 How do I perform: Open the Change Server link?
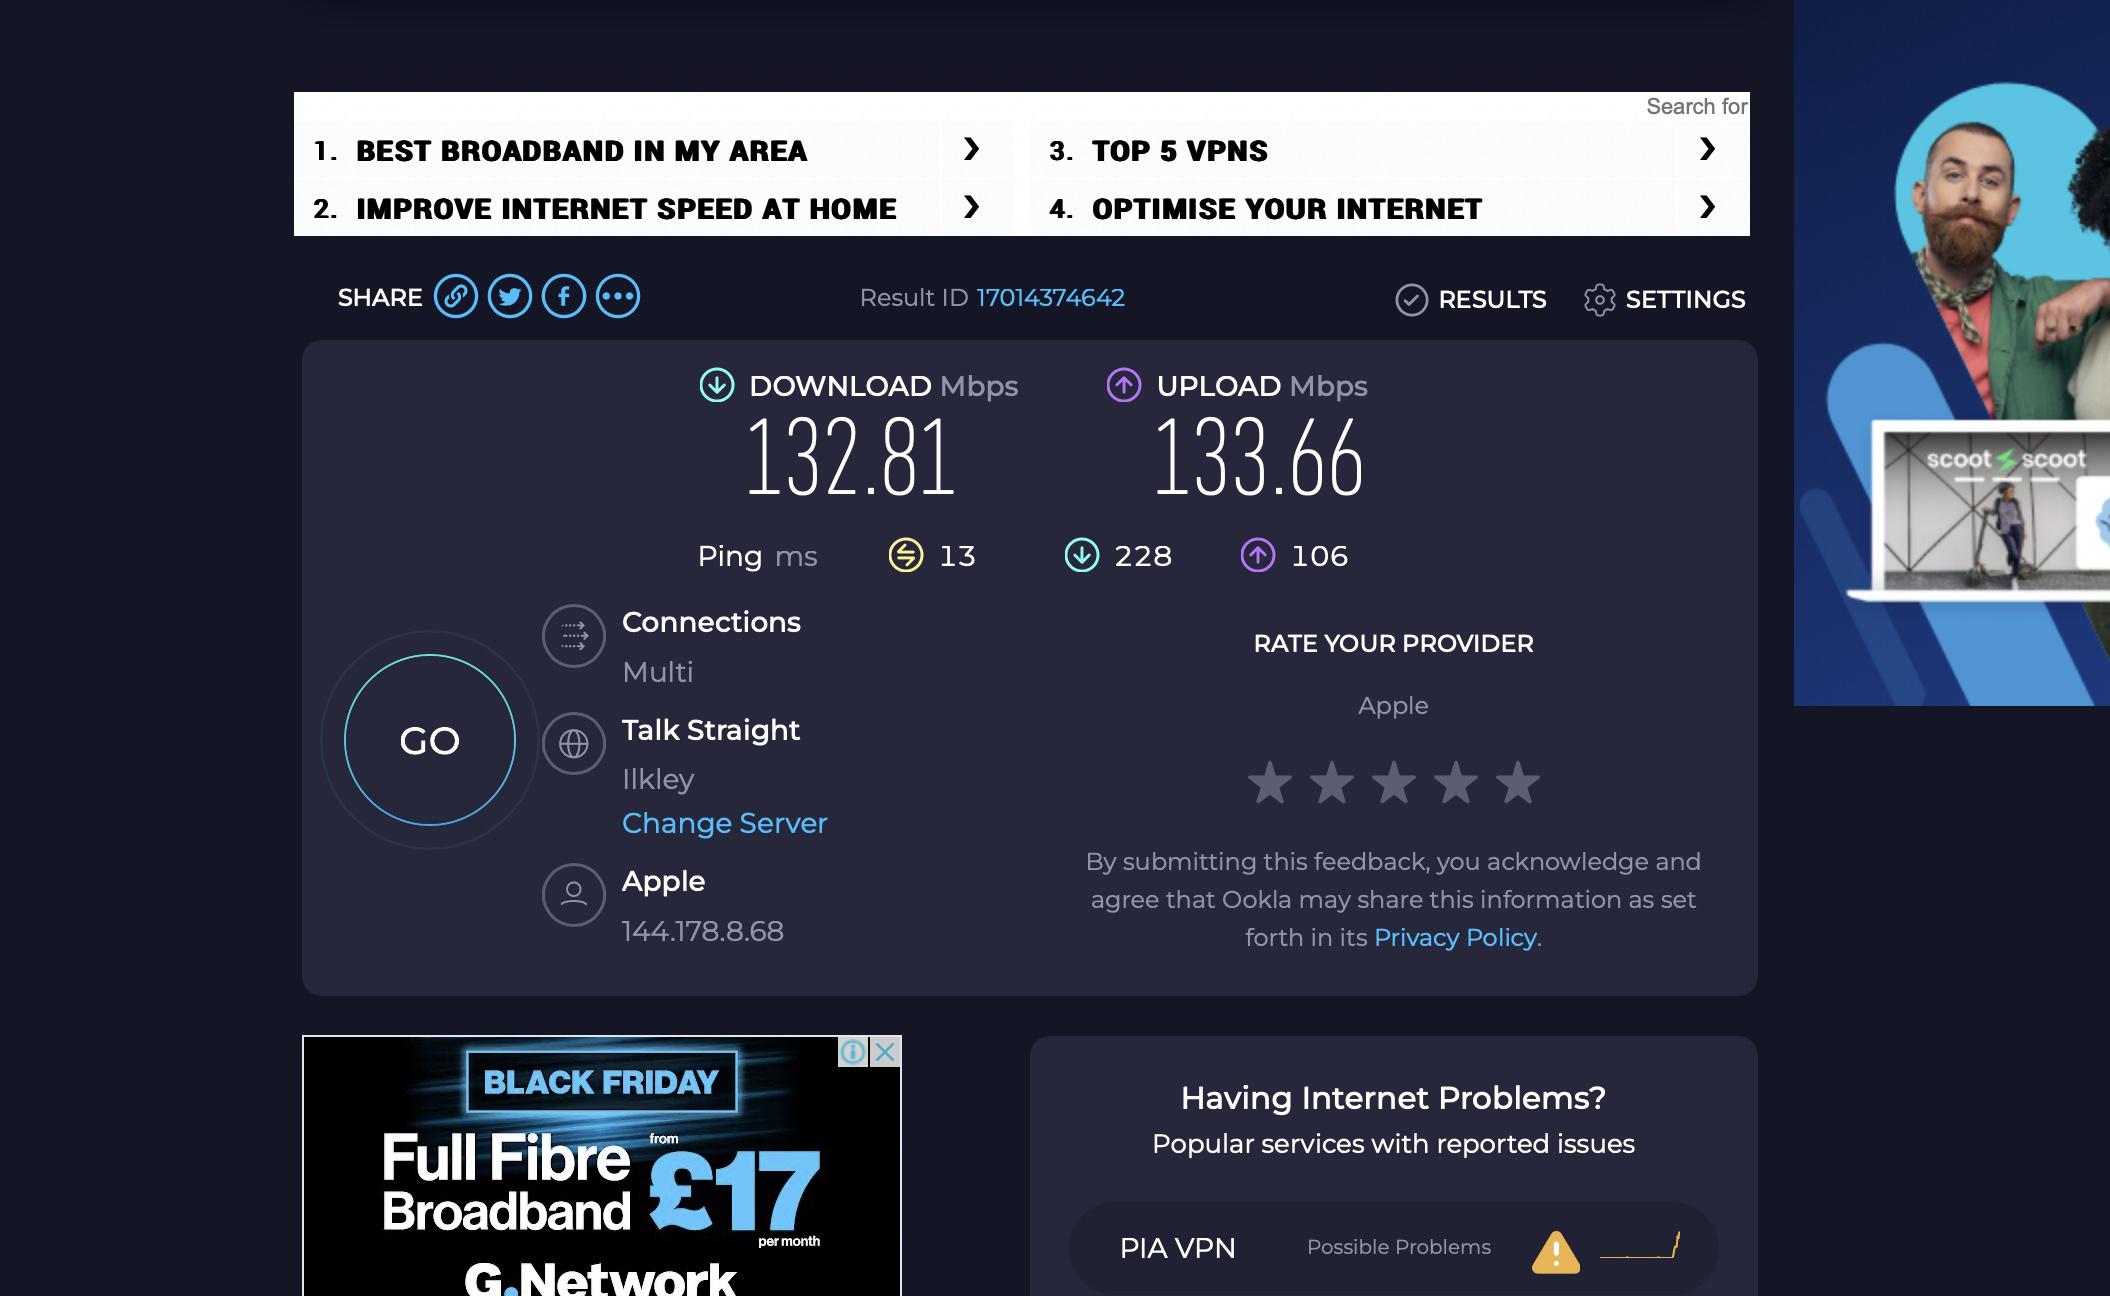(724, 823)
